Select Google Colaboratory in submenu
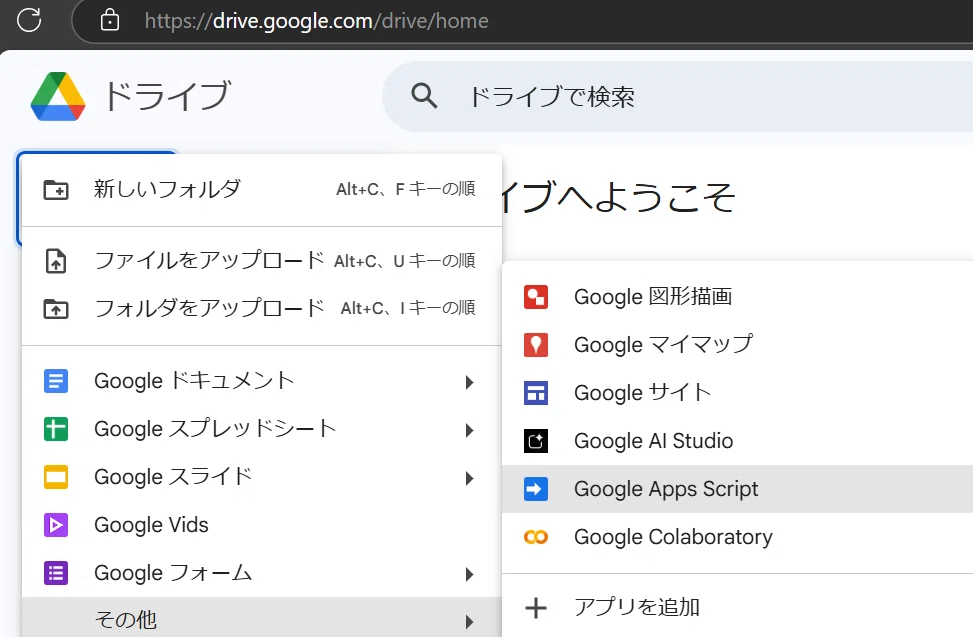Viewport: 973px width, 637px height. click(x=737, y=537)
